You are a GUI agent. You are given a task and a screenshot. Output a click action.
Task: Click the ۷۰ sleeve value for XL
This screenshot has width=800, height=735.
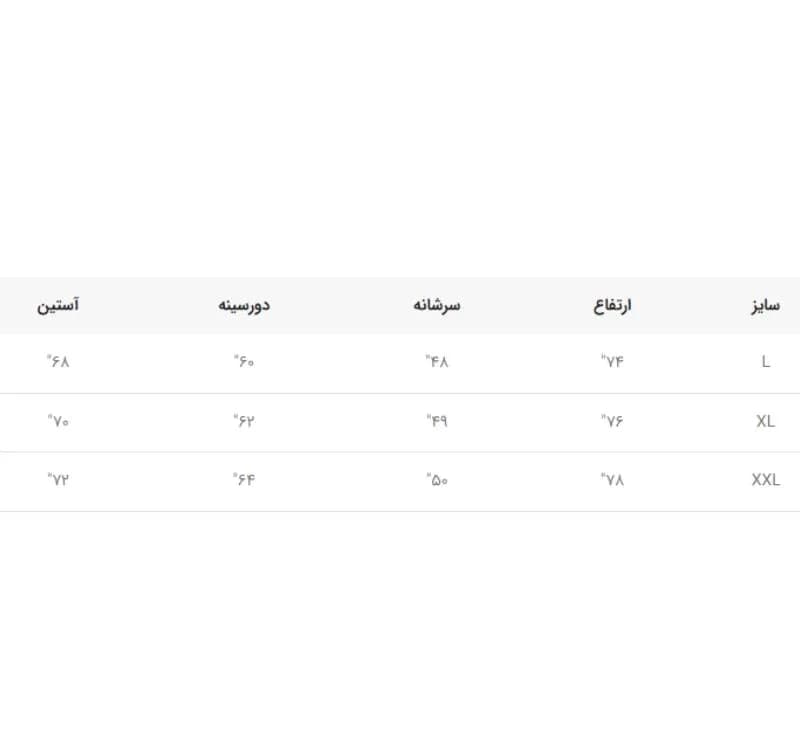click(x=58, y=420)
